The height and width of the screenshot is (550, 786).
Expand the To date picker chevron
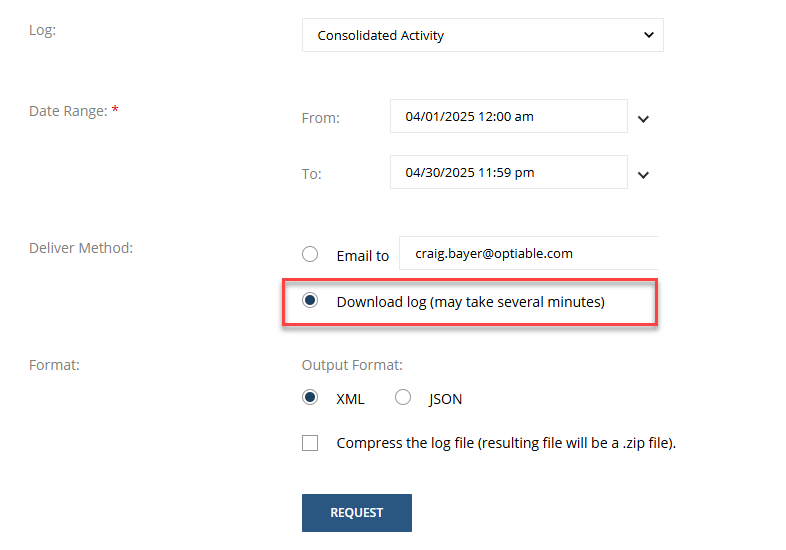[643, 175]
